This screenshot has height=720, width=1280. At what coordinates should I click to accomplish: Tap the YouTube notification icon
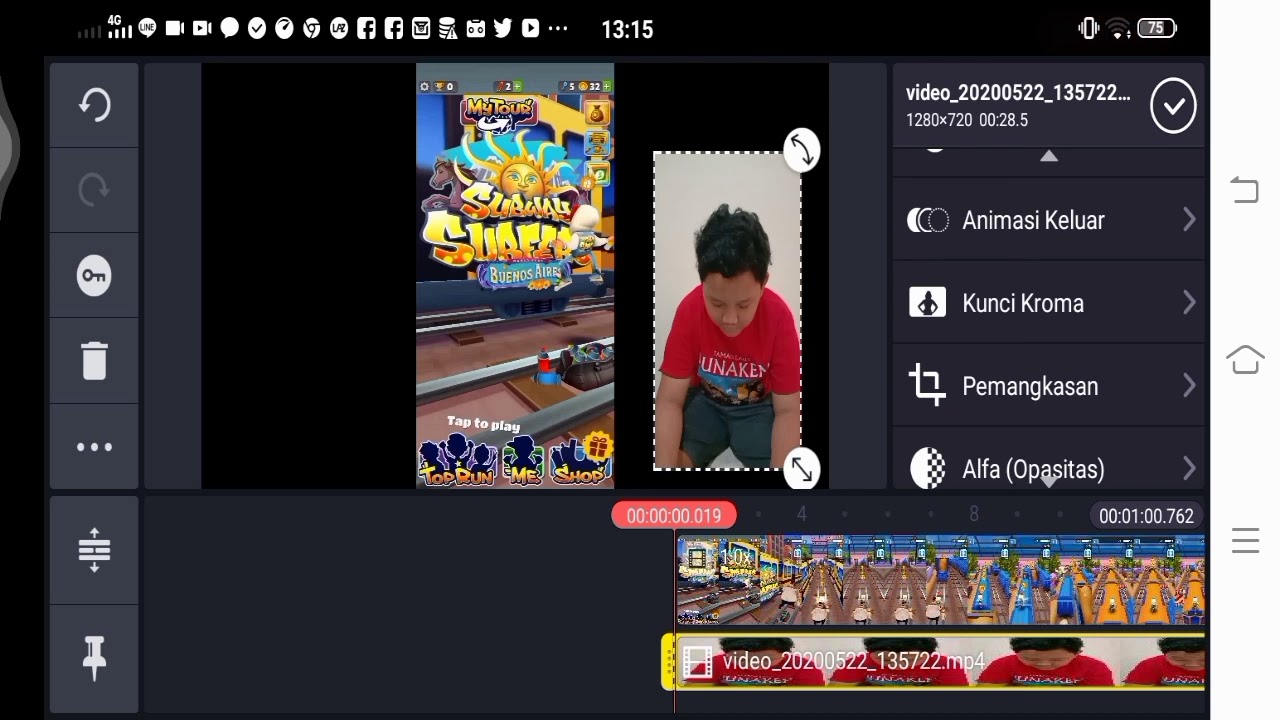531,29
